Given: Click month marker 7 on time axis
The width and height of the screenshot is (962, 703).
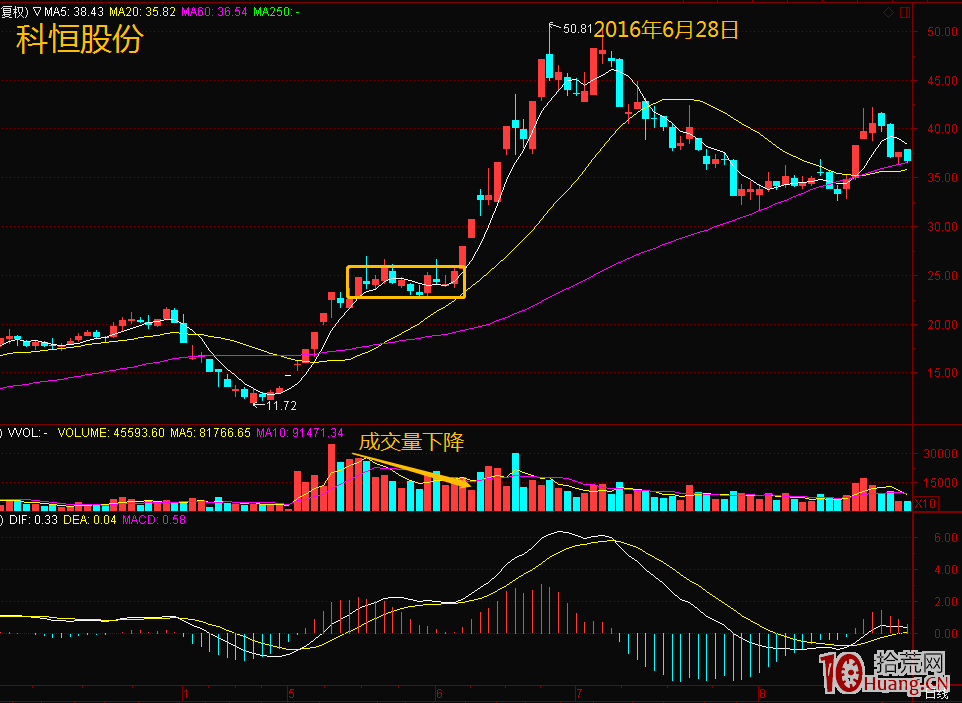Looking at the screenshot, I should tap(579, 694).
